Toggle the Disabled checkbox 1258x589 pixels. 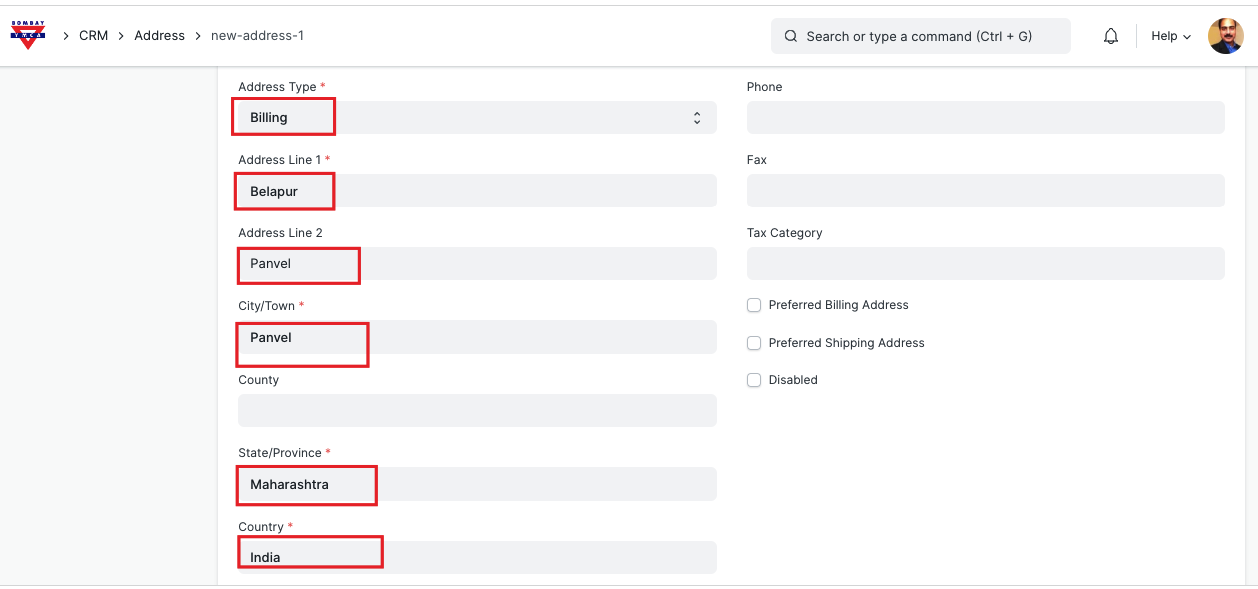coord(754,380)
